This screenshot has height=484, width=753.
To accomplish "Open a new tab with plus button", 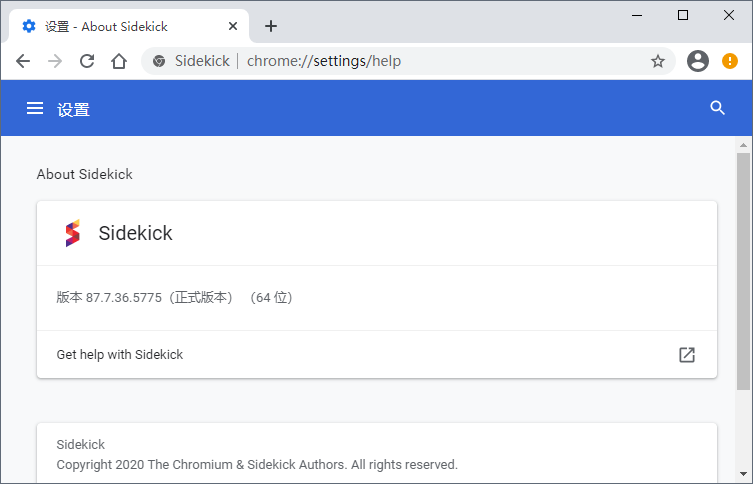I will [x=271, y=26].
